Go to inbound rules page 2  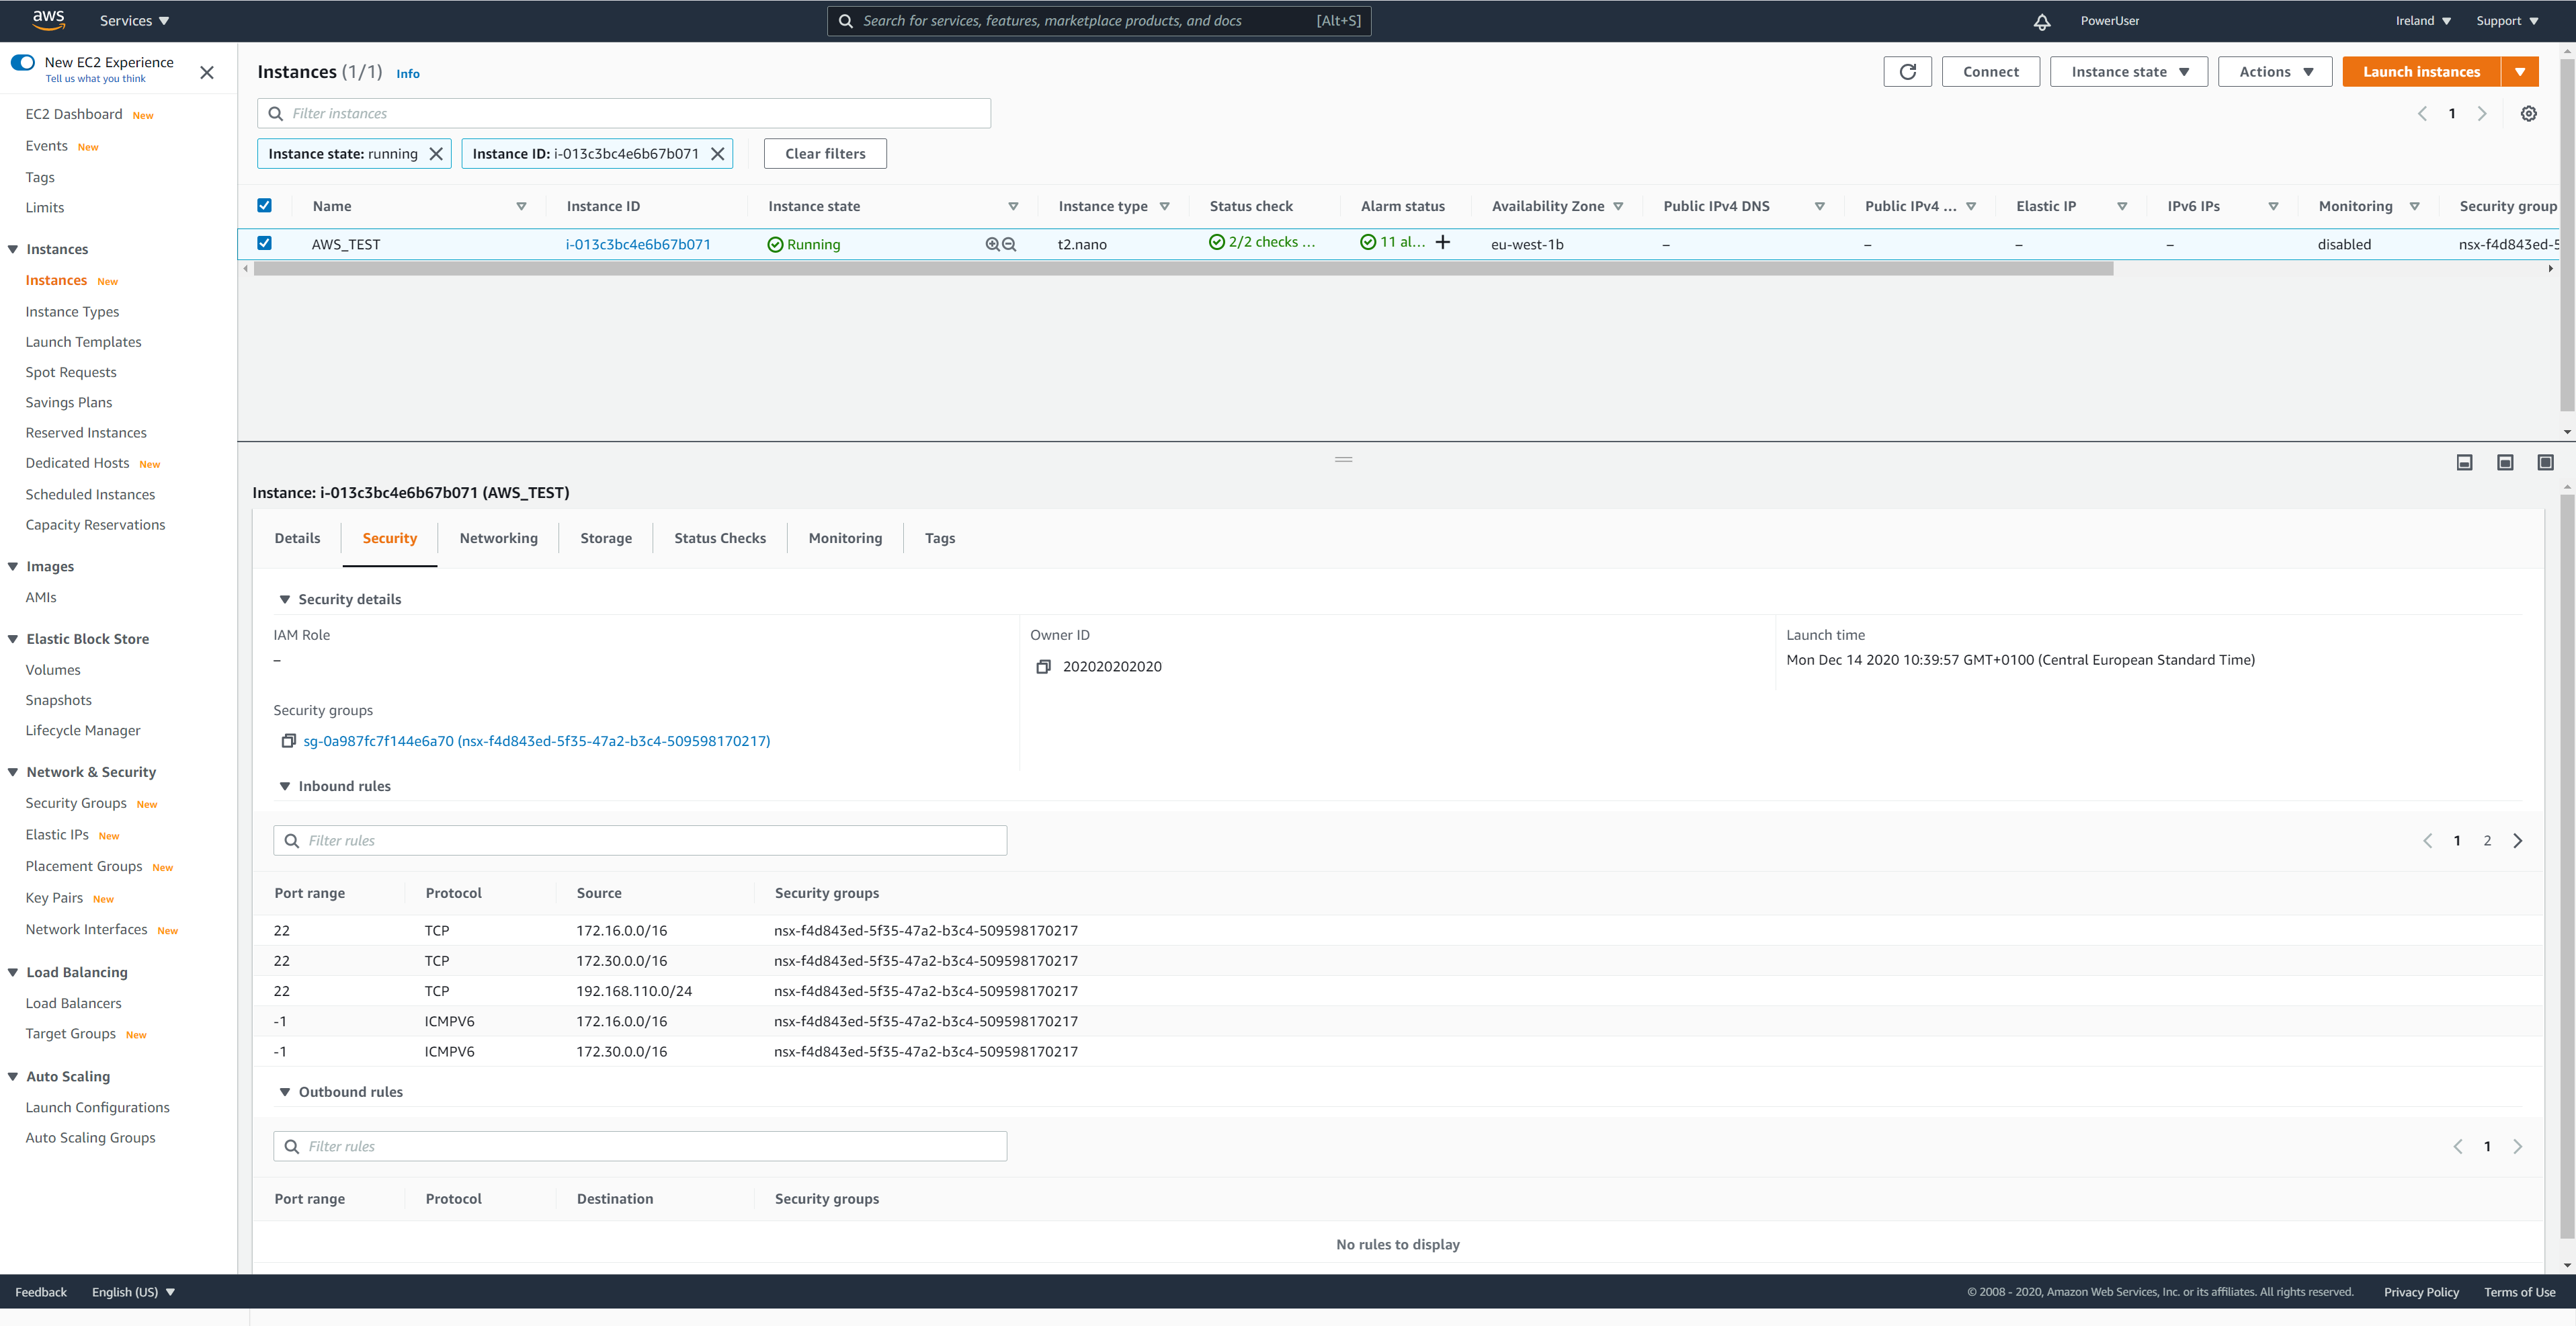(2487, 841)
